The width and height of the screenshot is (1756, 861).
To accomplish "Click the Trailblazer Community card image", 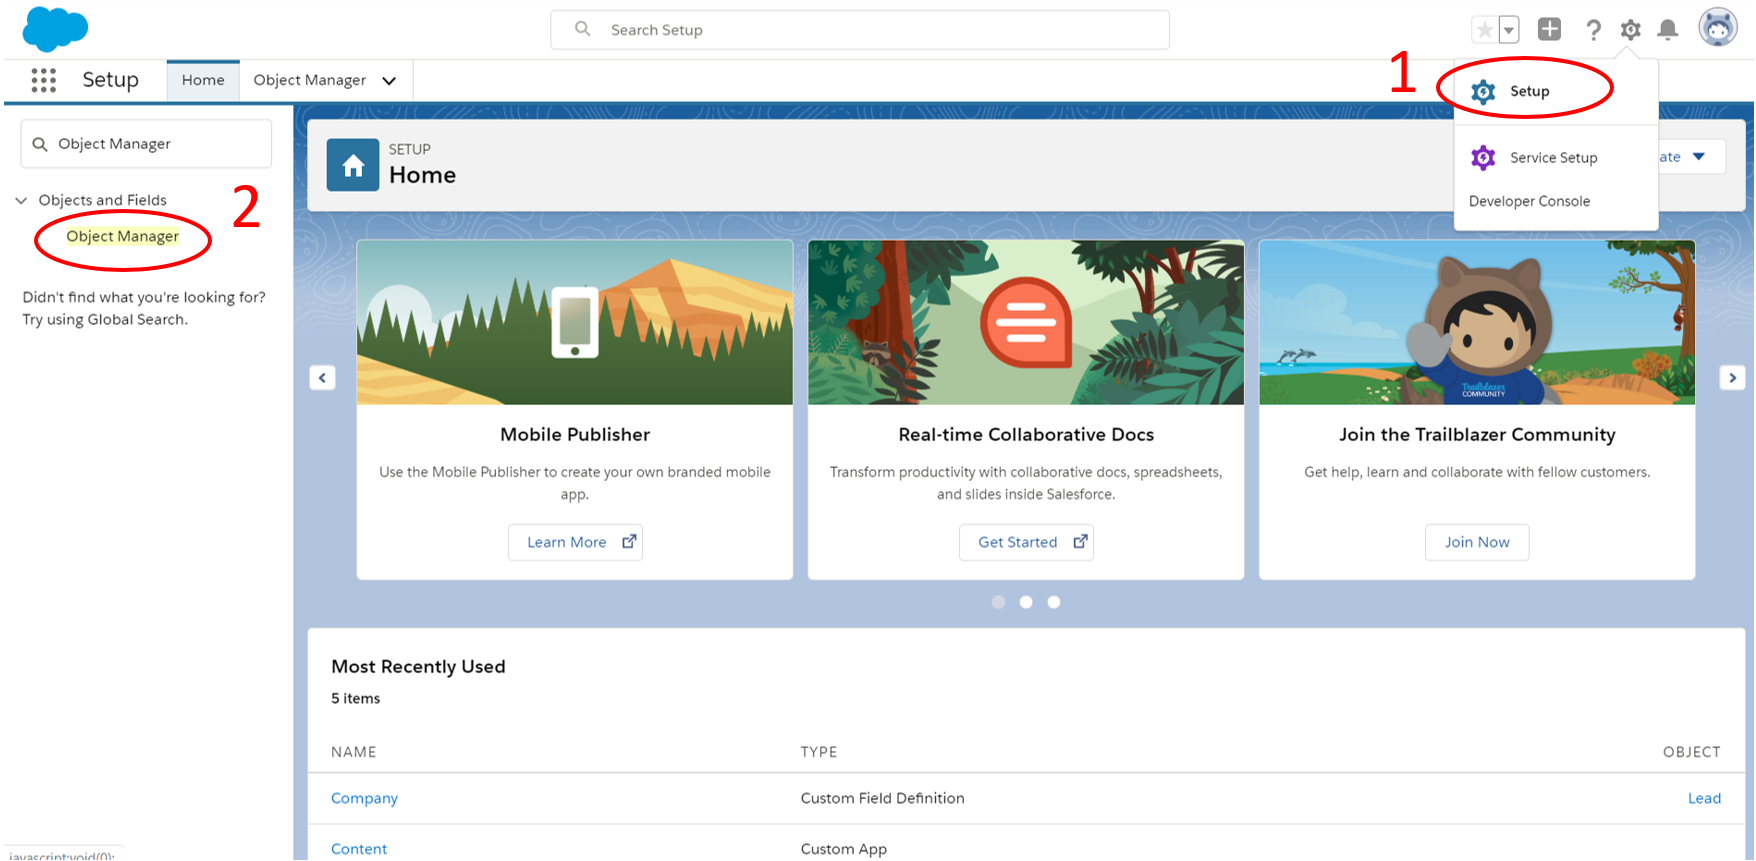I will (x=1477, y=322).
